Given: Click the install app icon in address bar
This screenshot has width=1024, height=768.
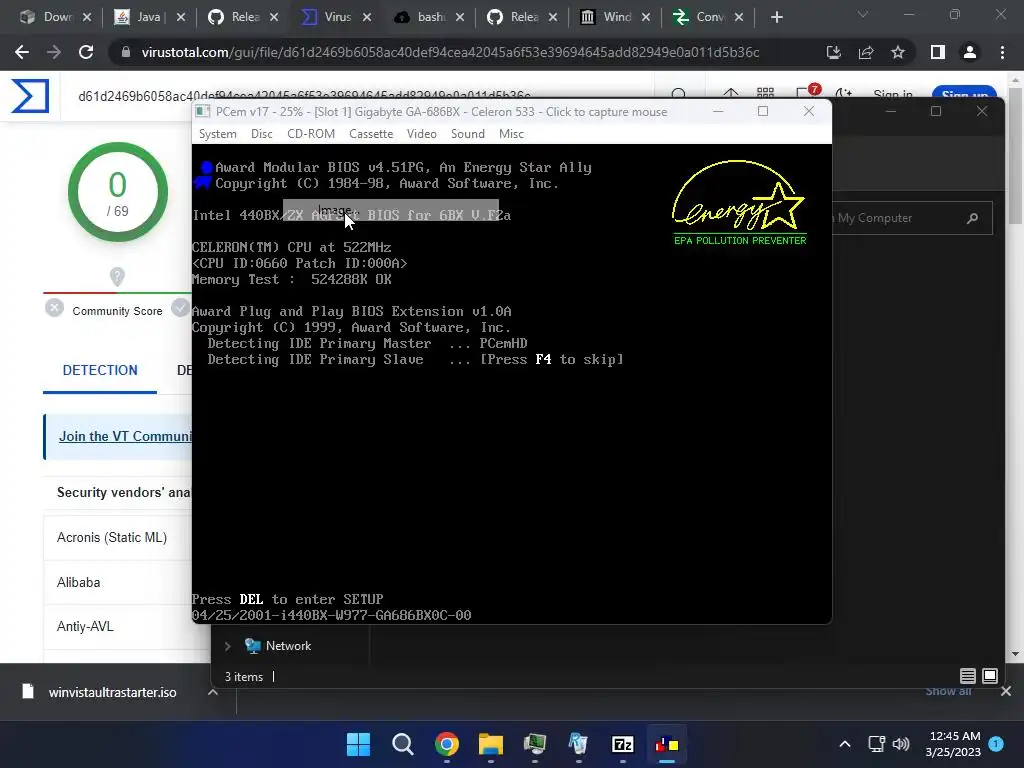Looking at the screenshot, I should [x=833, y=52].
